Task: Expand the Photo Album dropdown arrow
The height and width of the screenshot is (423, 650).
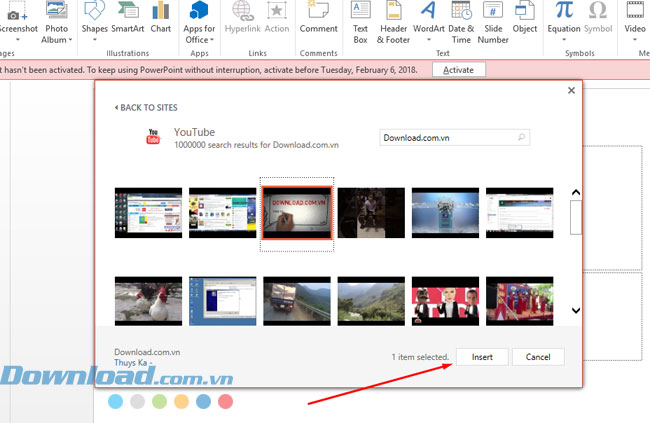Action: tap(70, 40)
